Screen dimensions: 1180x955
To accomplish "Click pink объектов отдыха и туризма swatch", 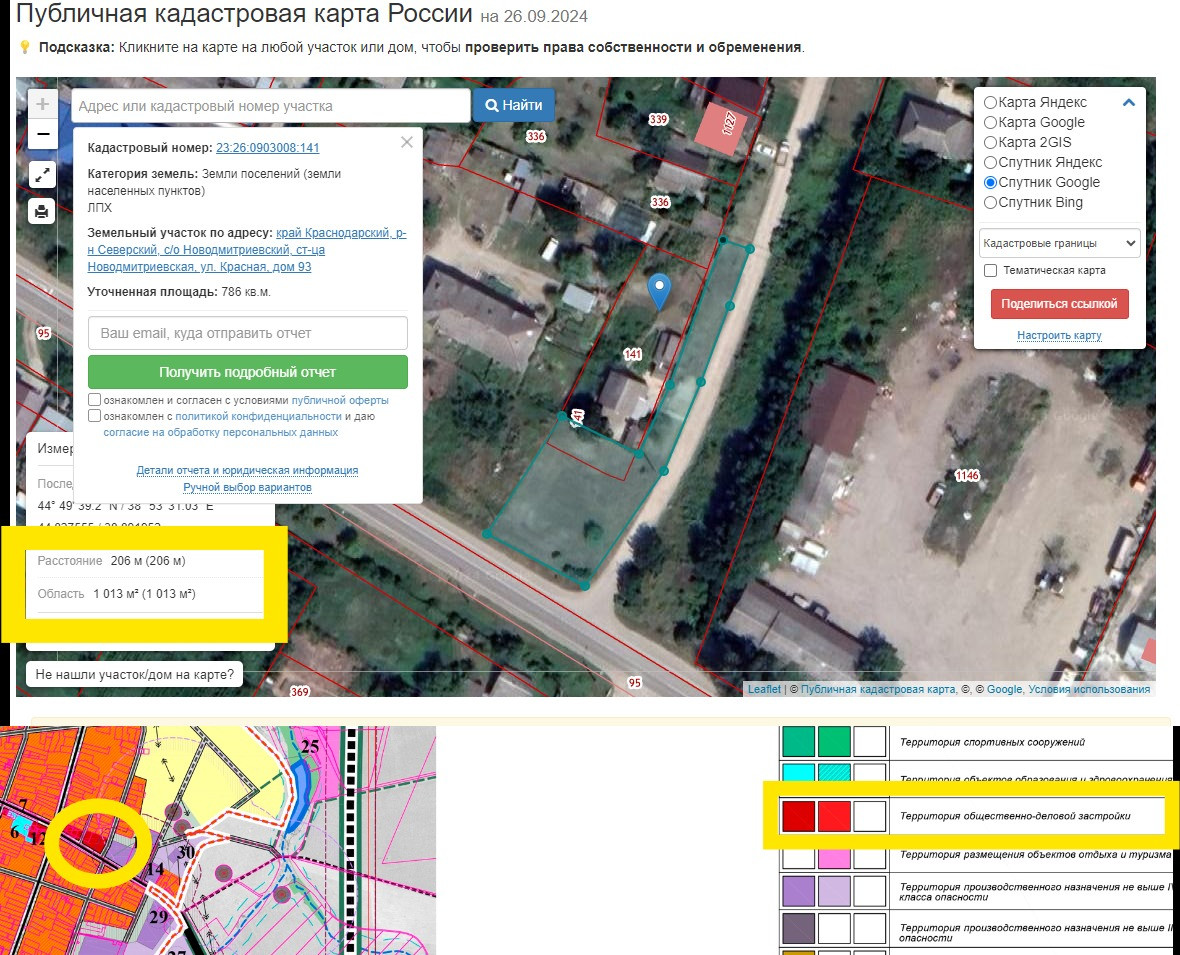I will (834, 858).
